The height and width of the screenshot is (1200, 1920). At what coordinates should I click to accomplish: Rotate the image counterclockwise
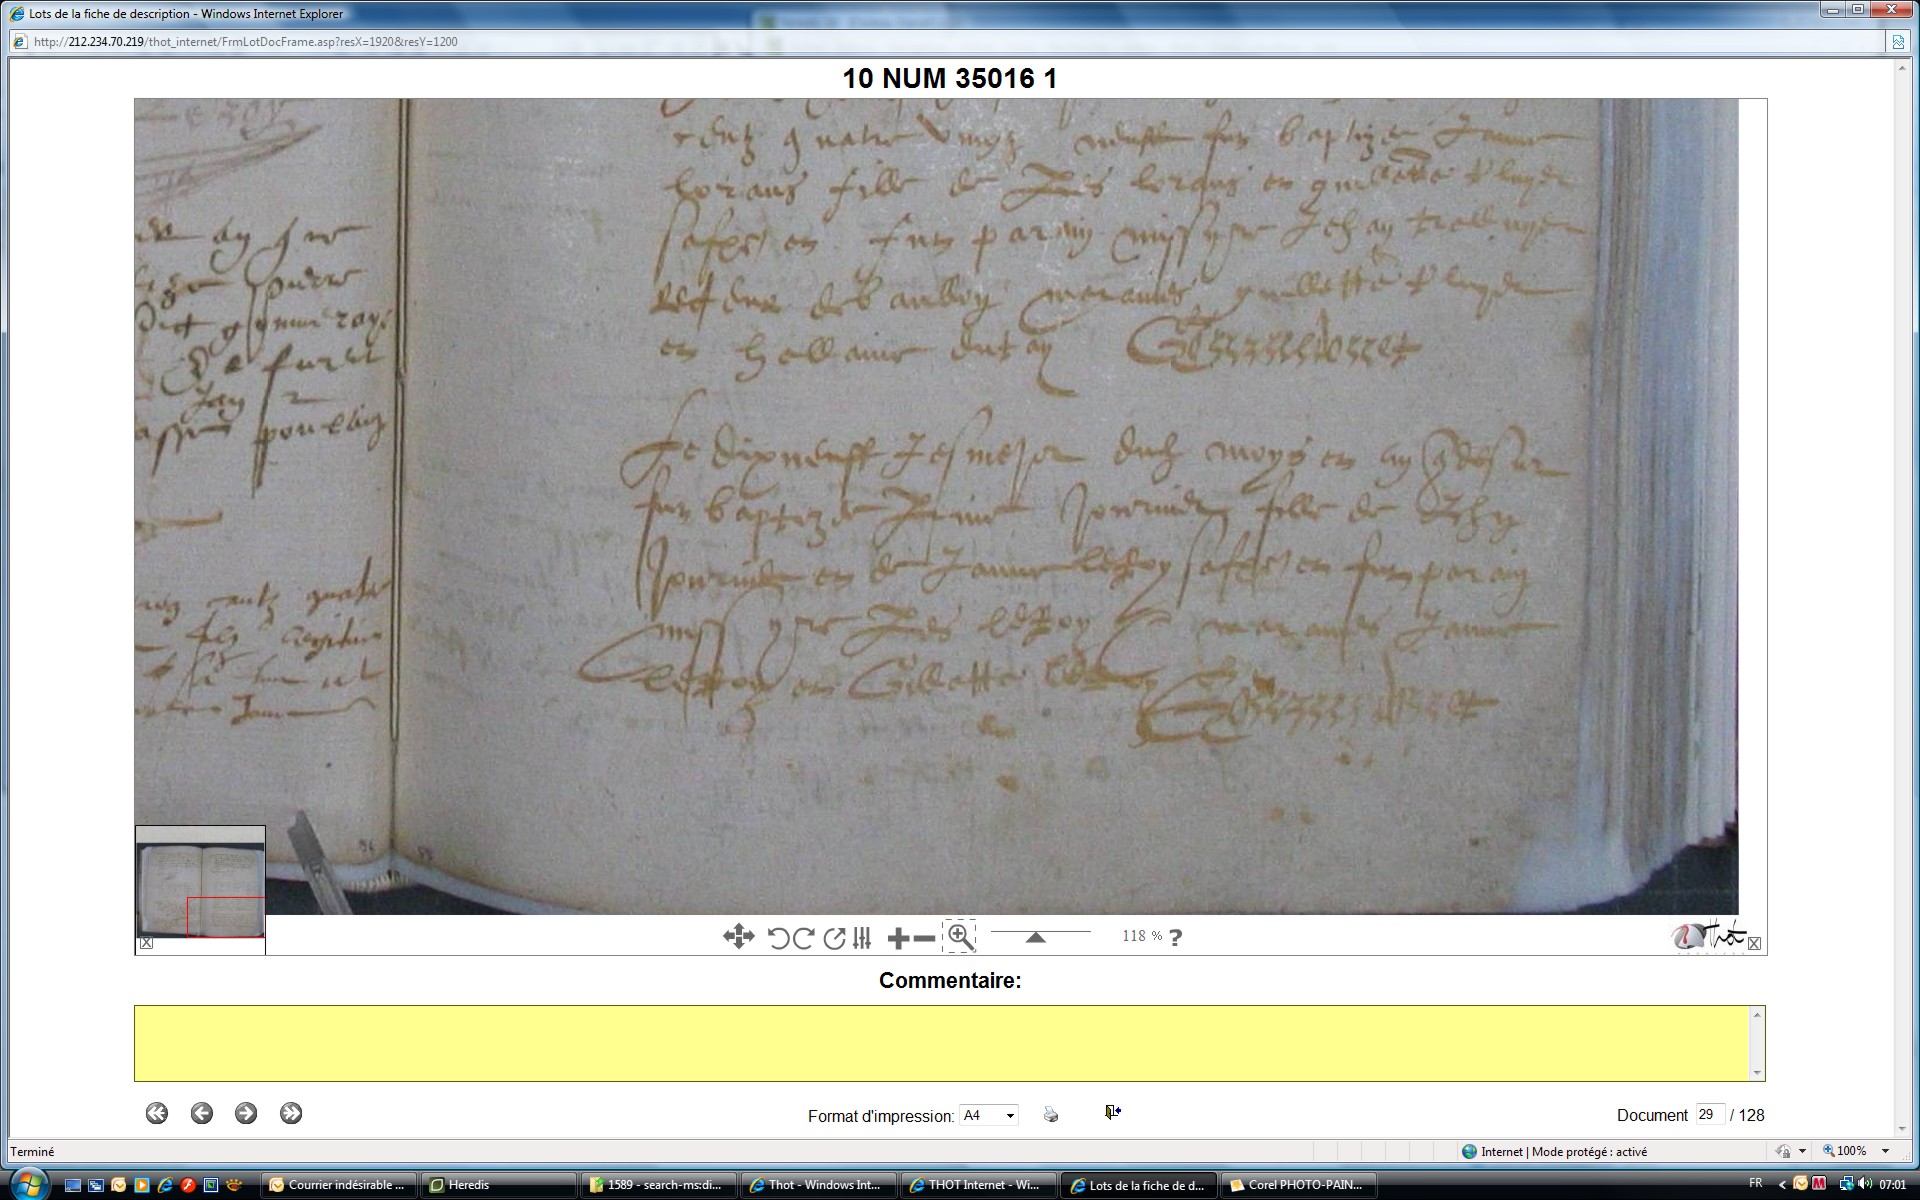pyautogui.click(x=777, y=938)
